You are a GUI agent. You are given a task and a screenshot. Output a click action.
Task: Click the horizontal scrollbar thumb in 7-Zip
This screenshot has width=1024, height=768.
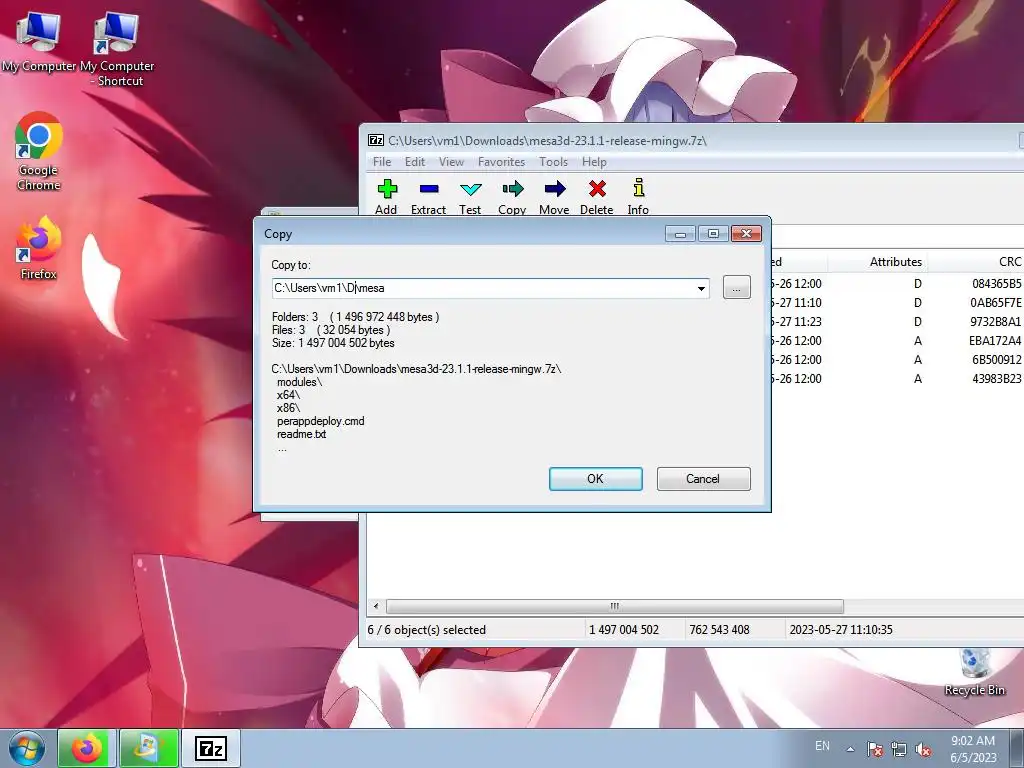coord(615,606)
